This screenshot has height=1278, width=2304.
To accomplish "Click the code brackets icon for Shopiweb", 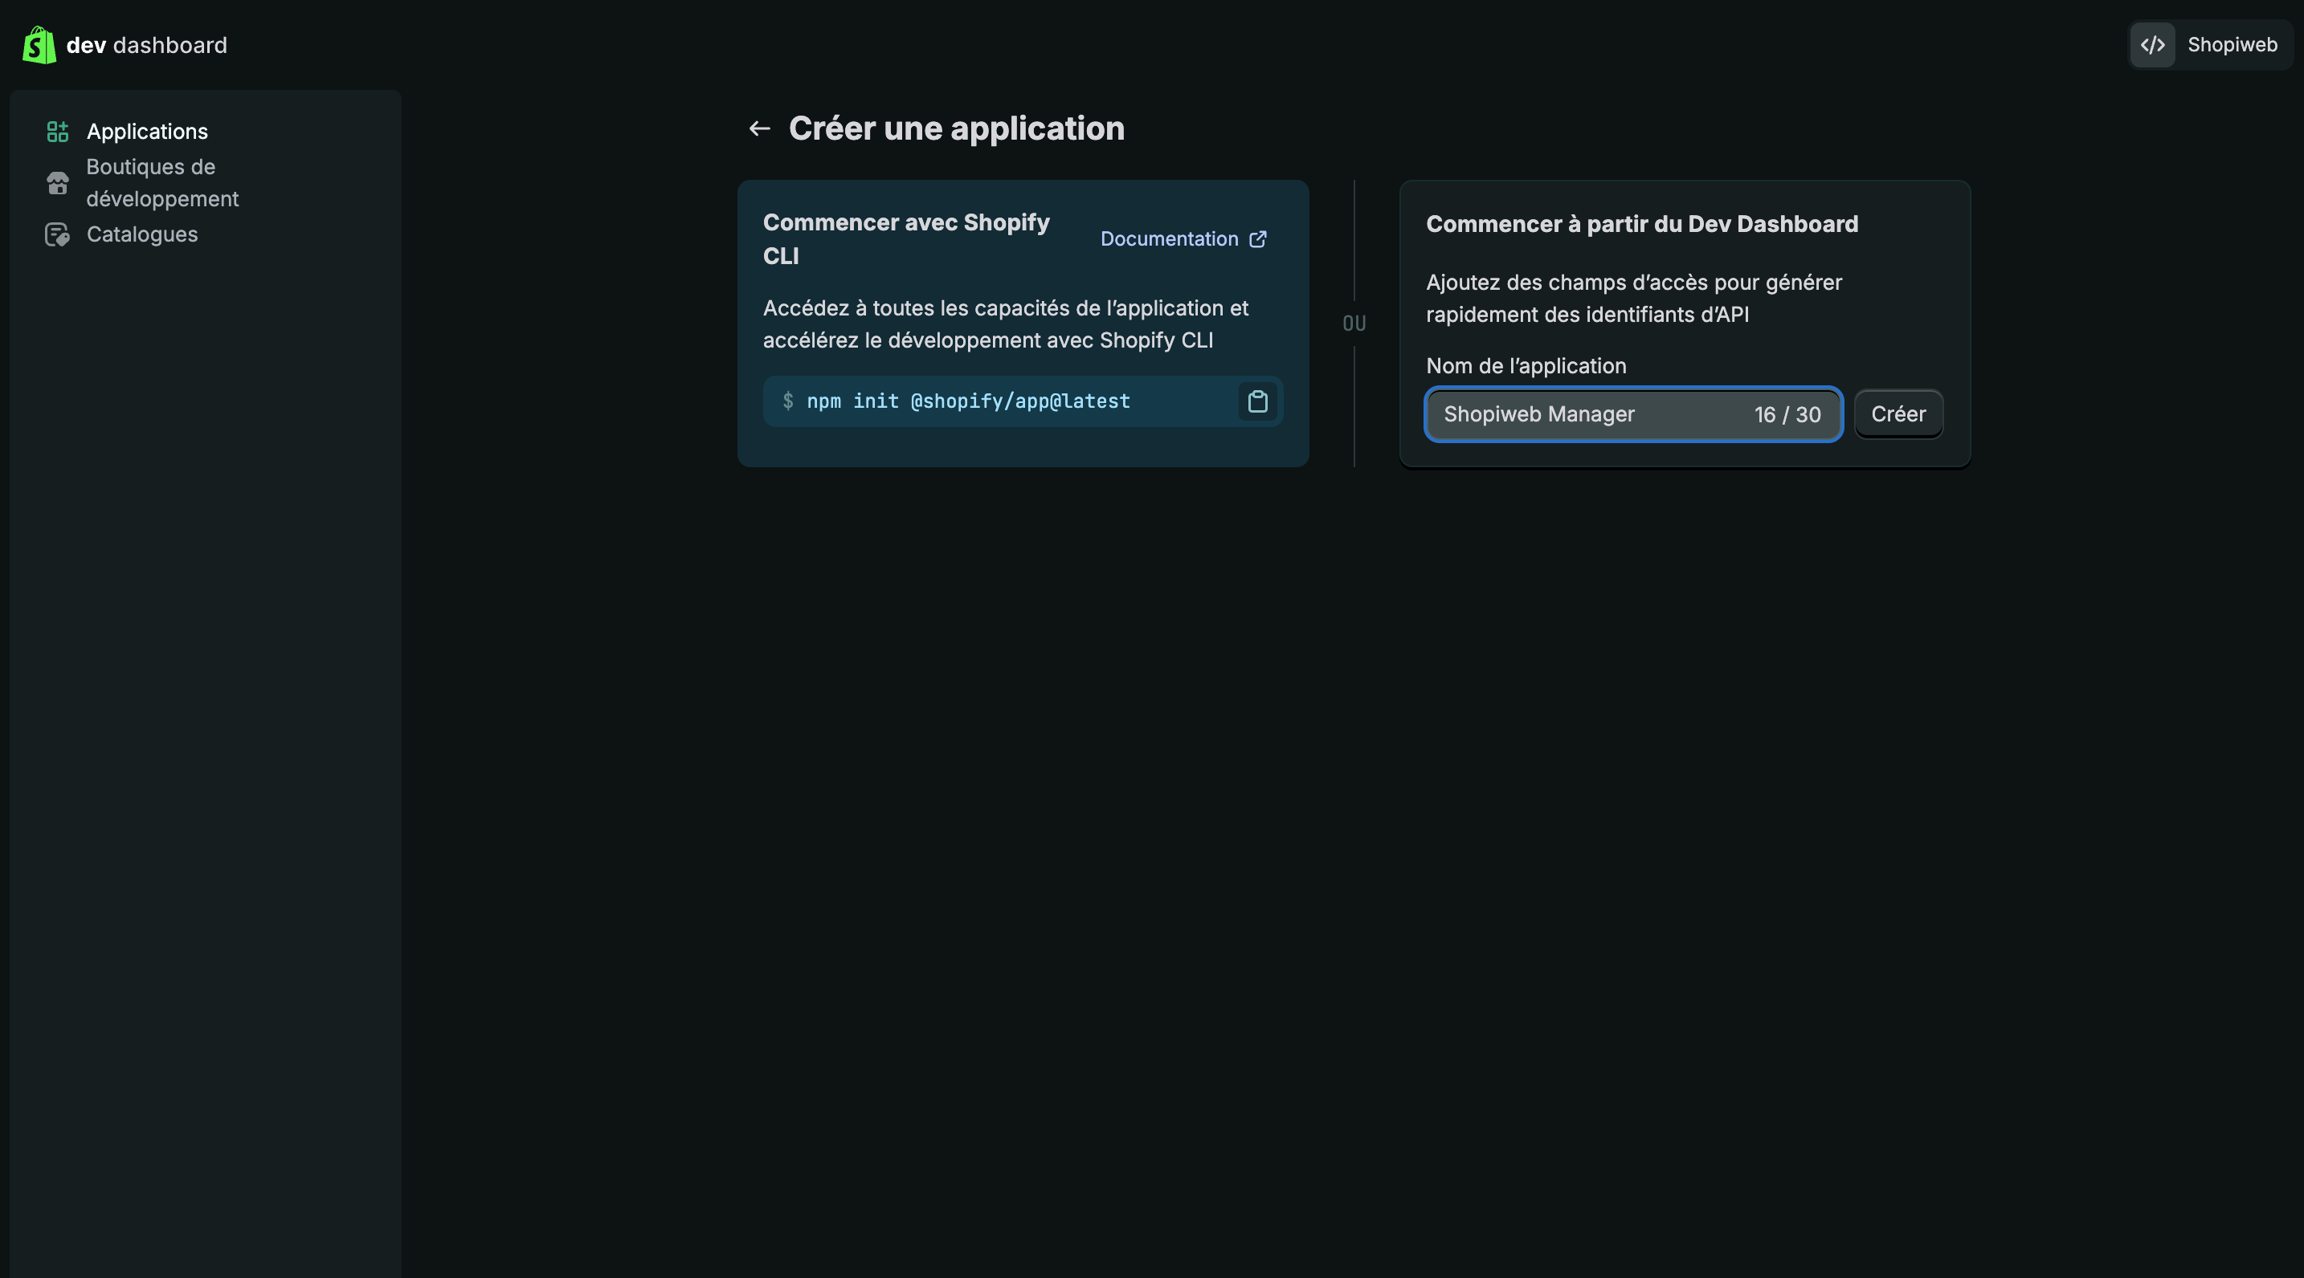I will click(x=2152, y=45).
